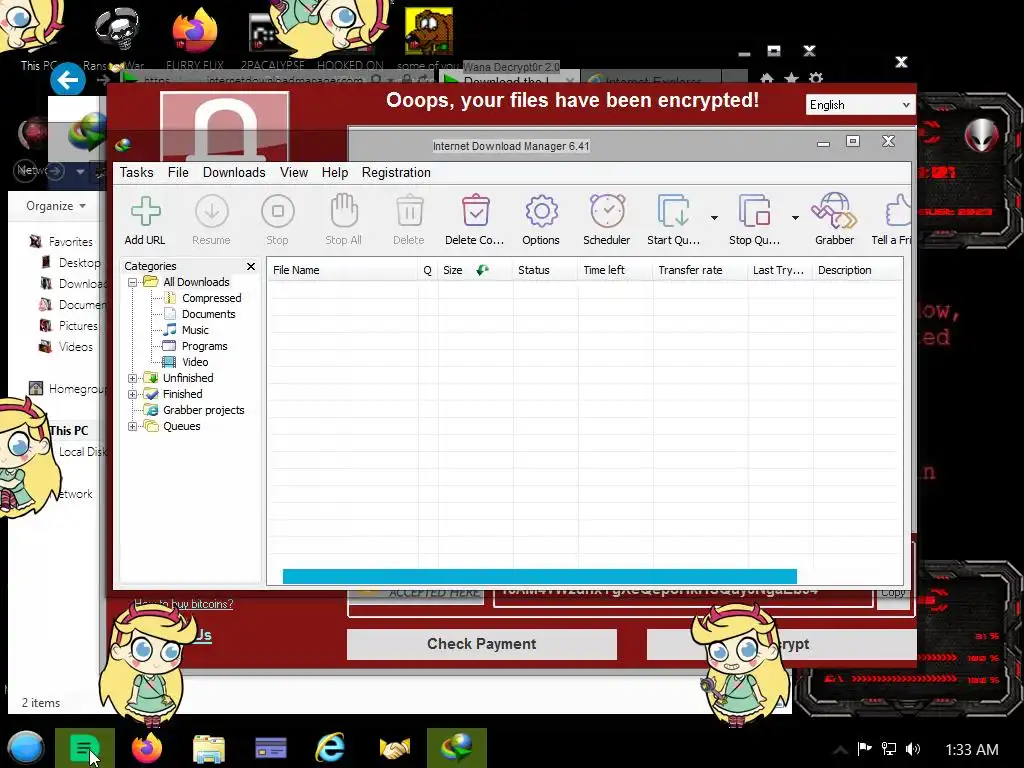The width and height of the screenshot is (1024, 768).
Task: Click the 1:33 AM clock
Action: (x=972, y=750)
